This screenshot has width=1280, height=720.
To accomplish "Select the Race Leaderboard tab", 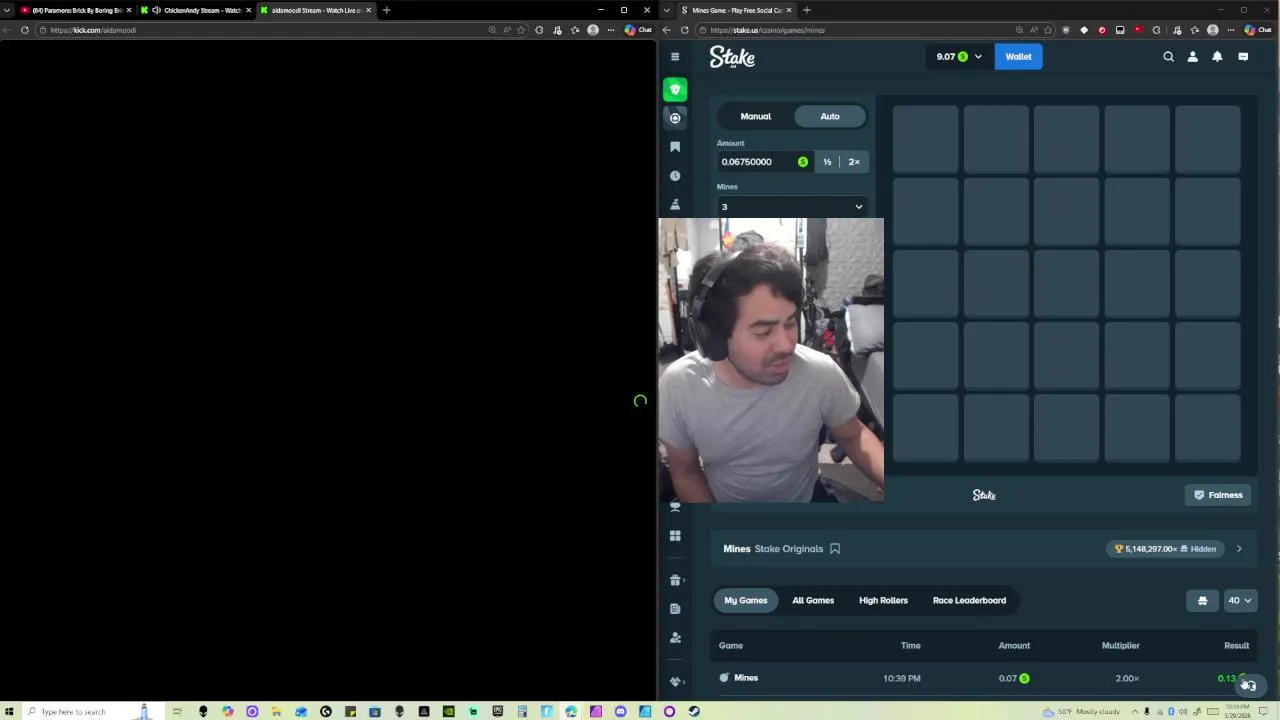I will click(969, 601).
